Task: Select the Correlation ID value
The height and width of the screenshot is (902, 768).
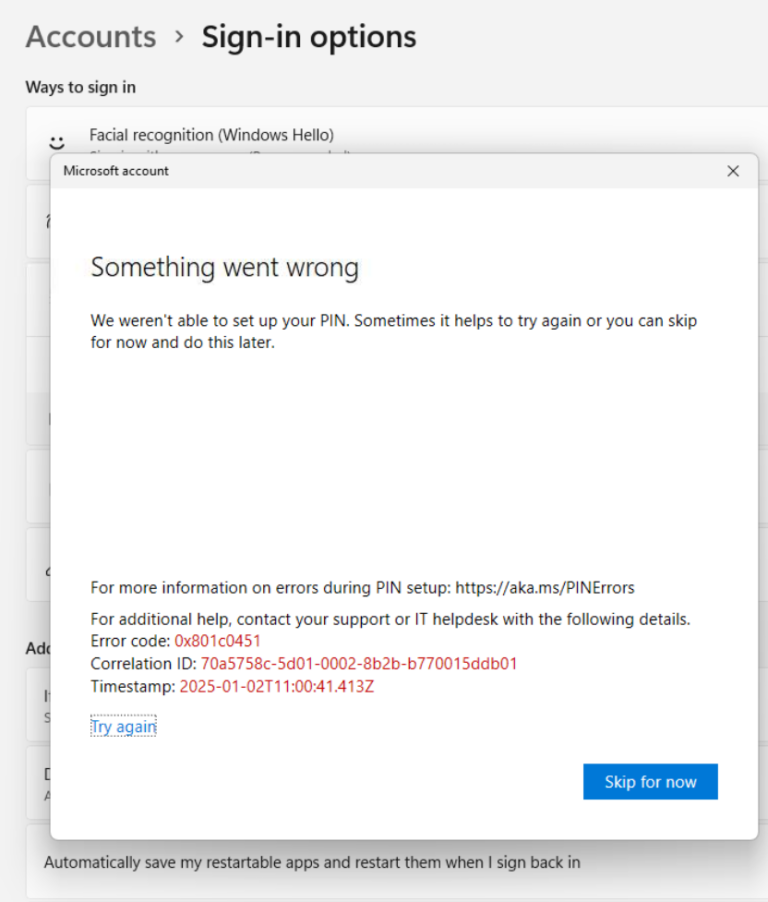Action: click(x=360, y=663)
